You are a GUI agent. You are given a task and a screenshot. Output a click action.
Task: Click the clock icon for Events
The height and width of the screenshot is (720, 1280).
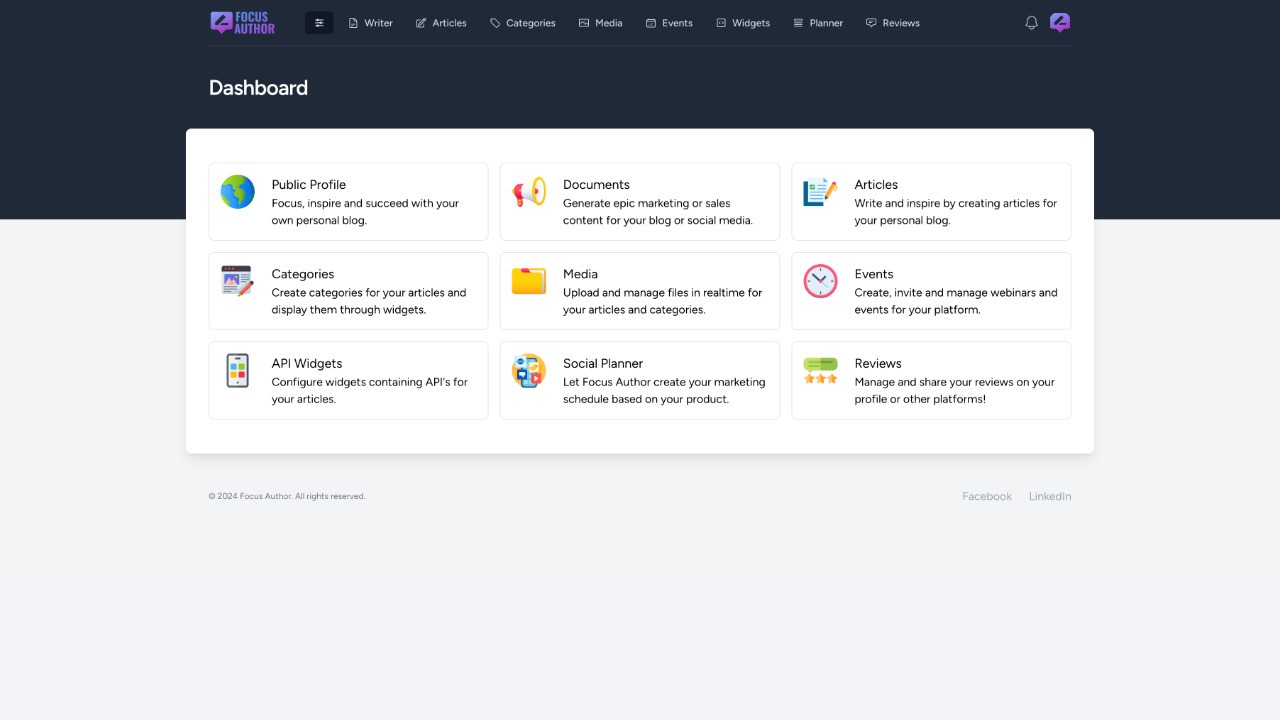[x=820, y=281]
